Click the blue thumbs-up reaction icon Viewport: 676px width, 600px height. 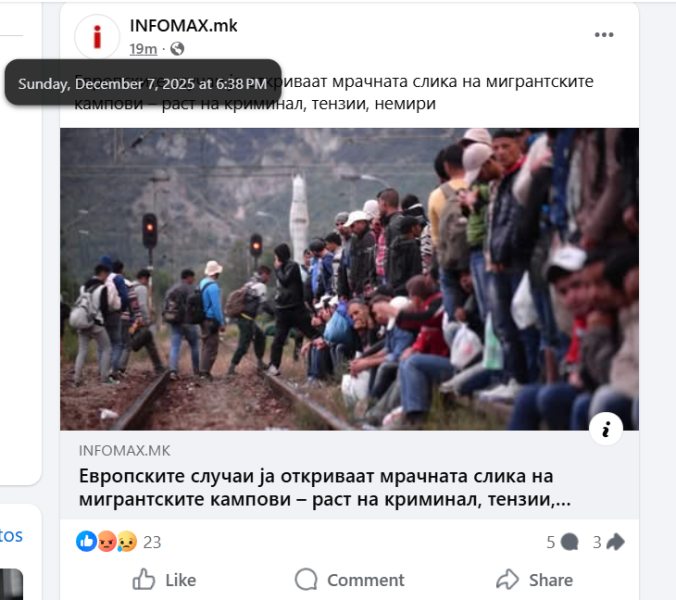(86, 541)
